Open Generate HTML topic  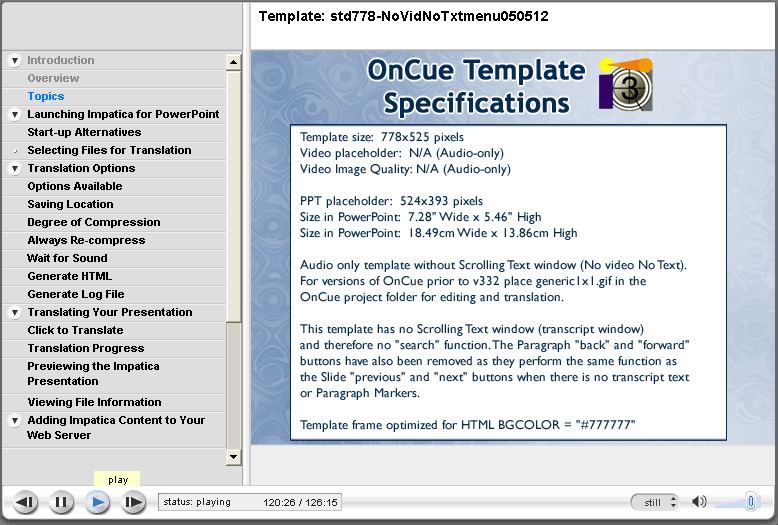[x=69, y=276]
